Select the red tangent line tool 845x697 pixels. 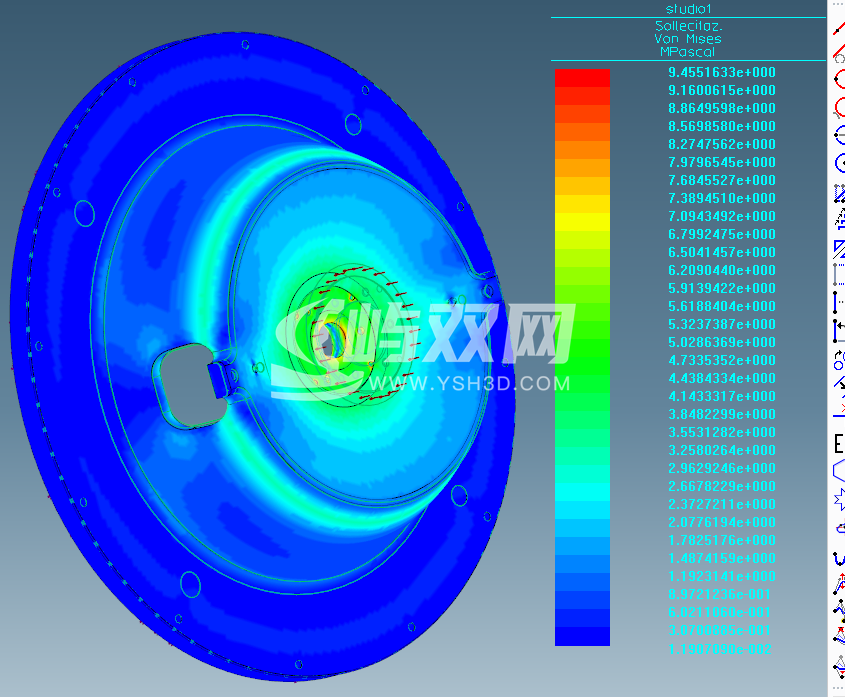[839, 53]
